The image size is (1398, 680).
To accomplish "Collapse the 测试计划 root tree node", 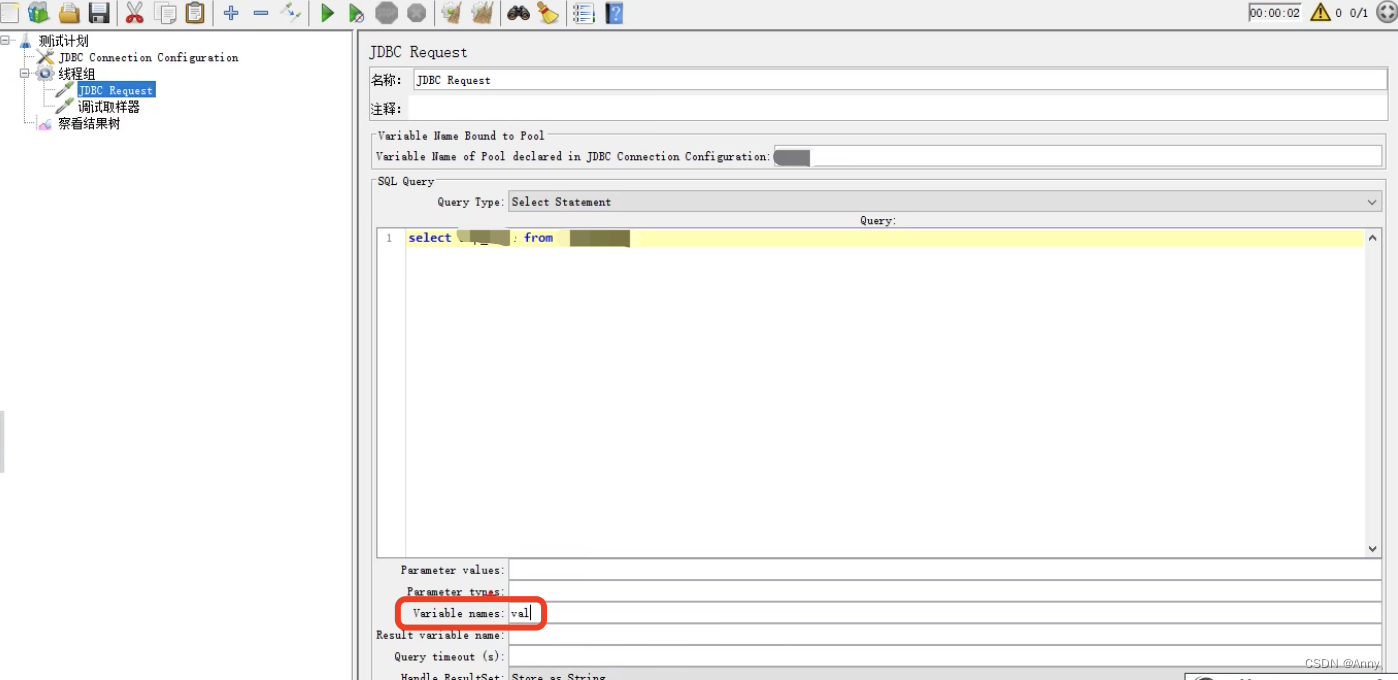I will point(6,41).
